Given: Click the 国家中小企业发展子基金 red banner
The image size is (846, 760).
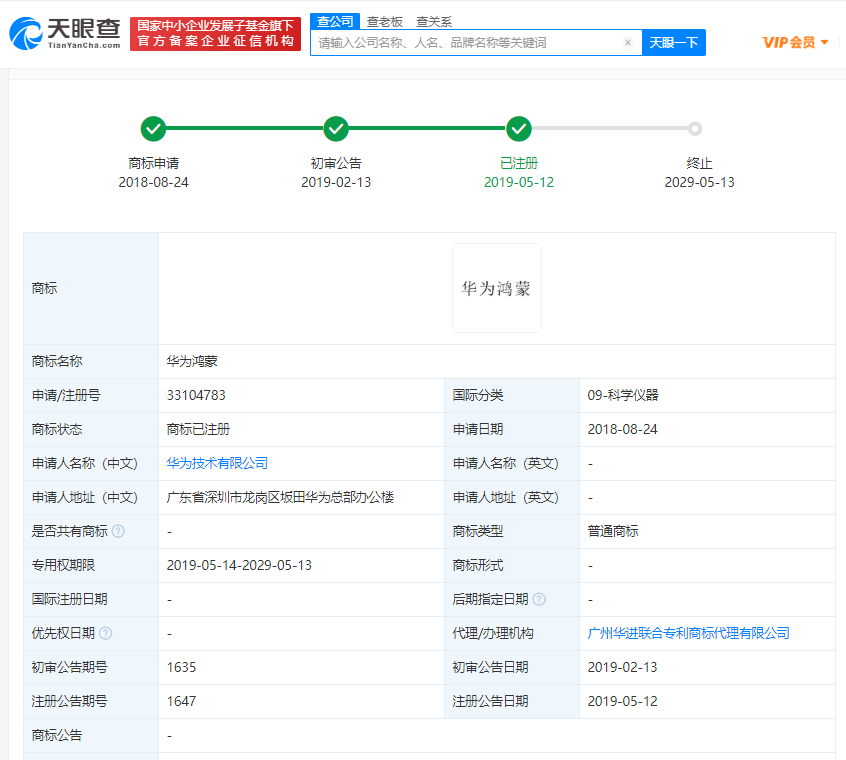Looking at the screenshot, I should click(x=215, y=31).
